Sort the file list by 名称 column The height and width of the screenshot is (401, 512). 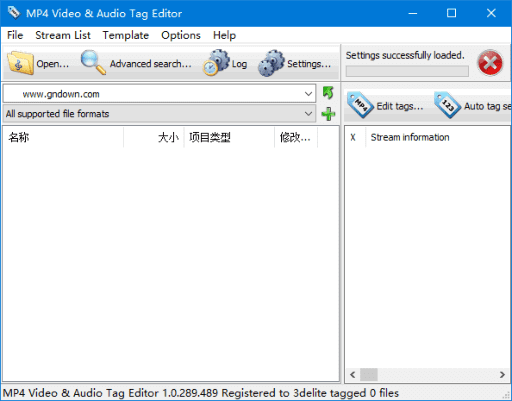point(63,137)
